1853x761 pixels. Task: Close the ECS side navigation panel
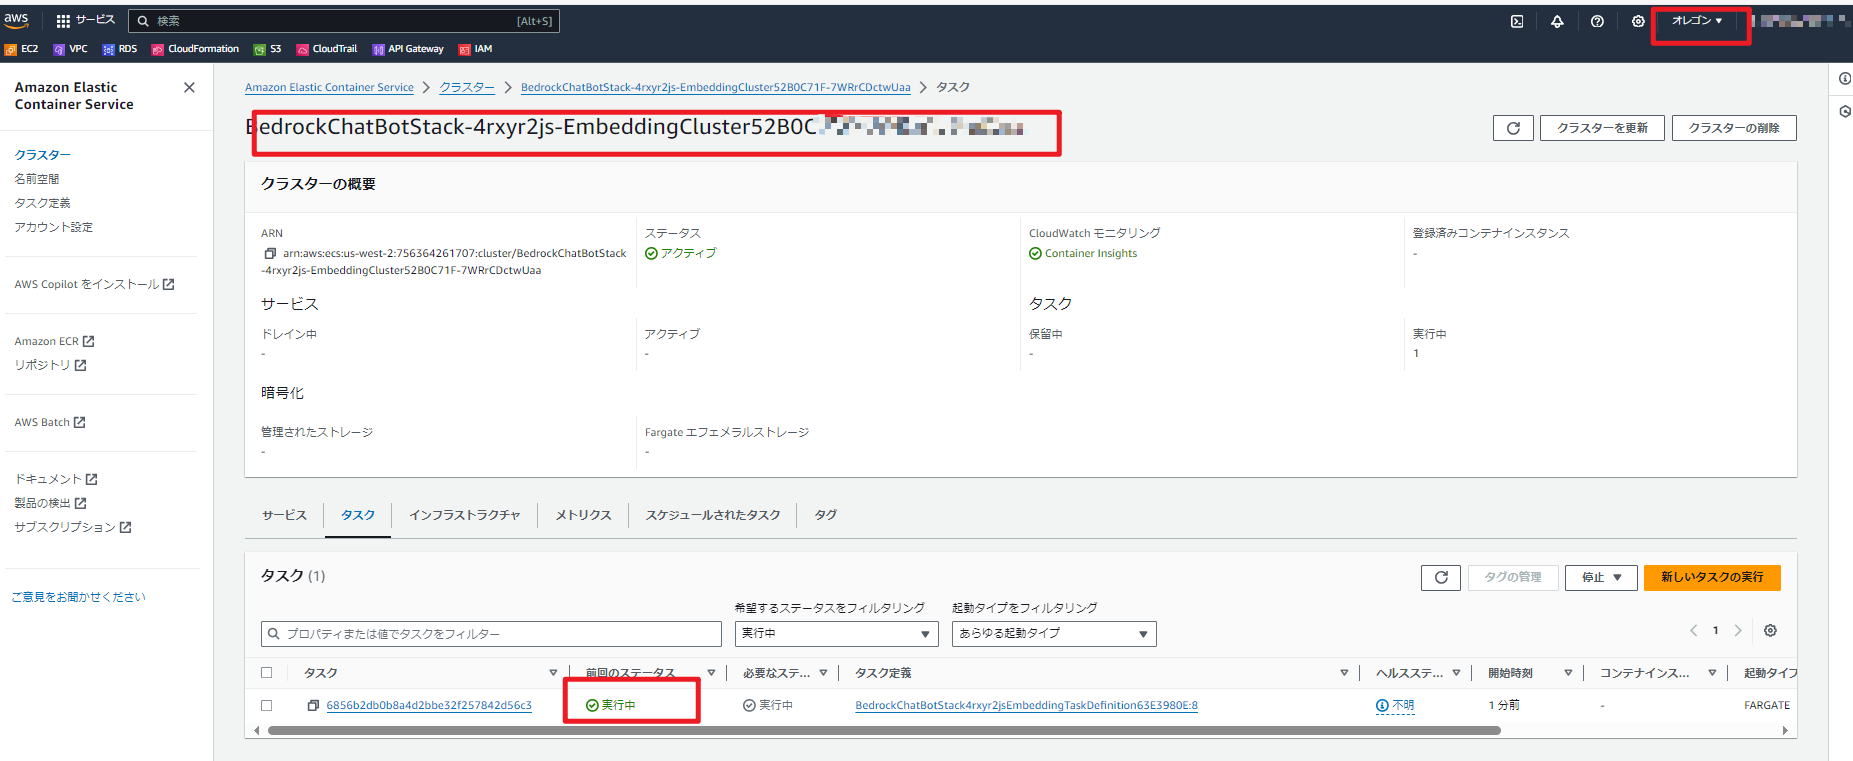point(189,88)
